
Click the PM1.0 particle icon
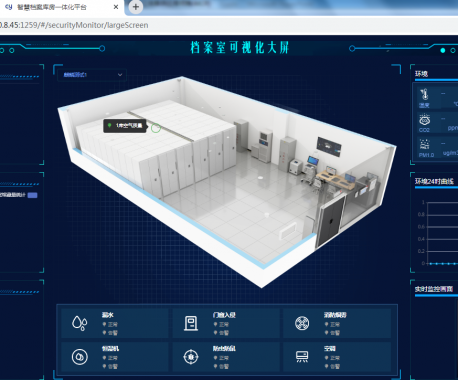[x=425, y=145]
